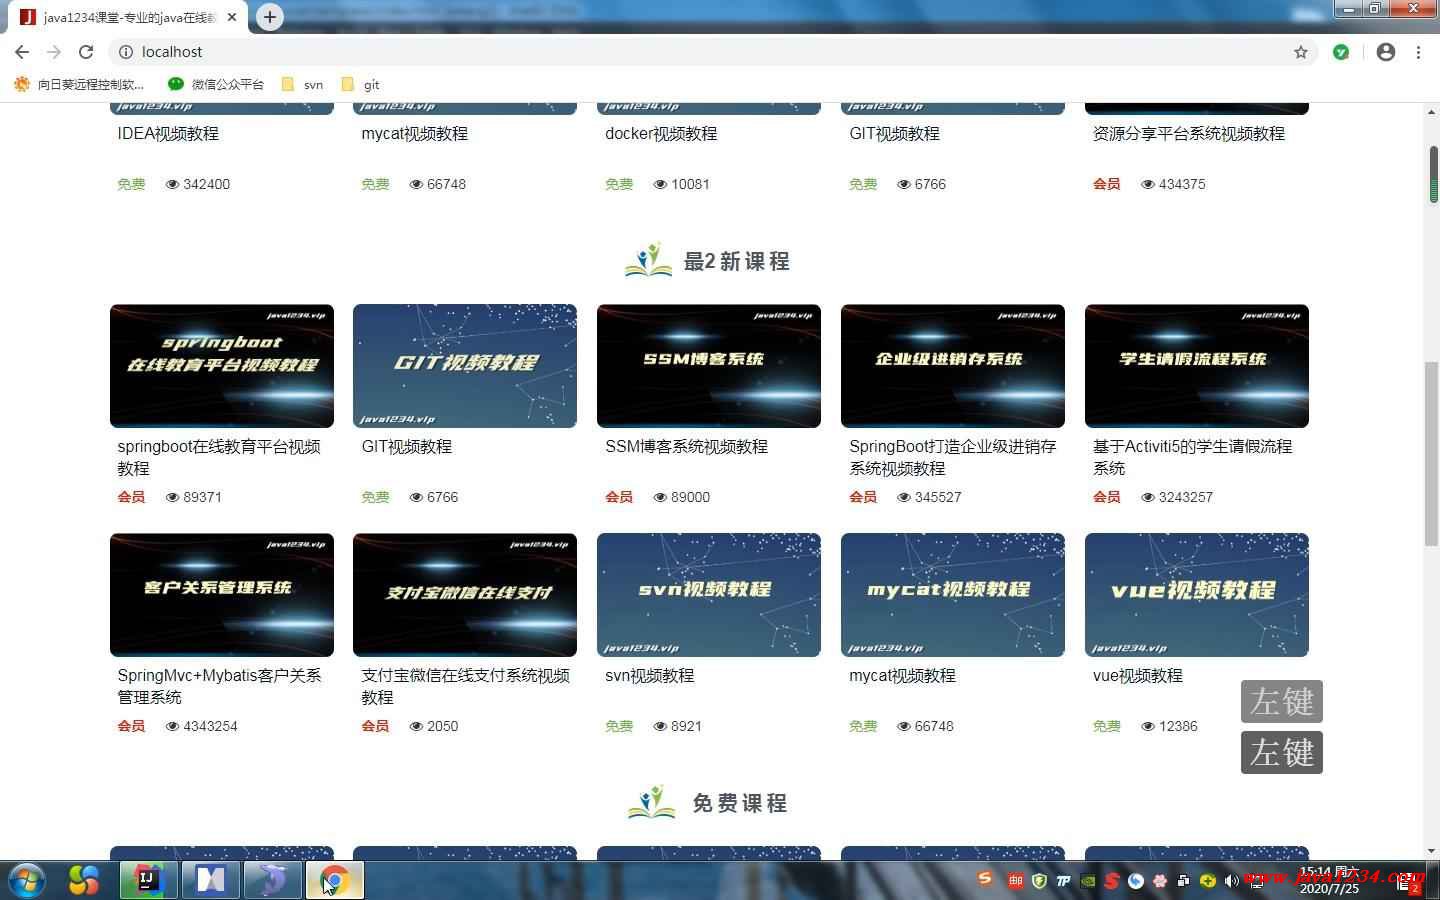Open the mycat视频教程 thumbnail in second row
The width and height of the screenshot is (1440, 900).
click(953, 595)
